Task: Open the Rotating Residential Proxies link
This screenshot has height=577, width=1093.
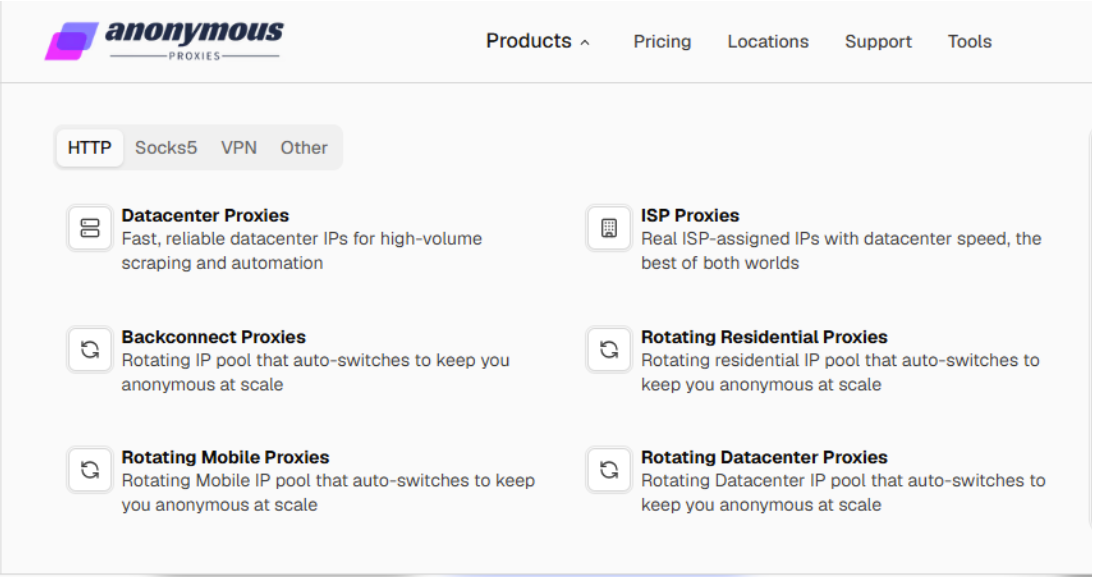Action: [x=764, y=337]
